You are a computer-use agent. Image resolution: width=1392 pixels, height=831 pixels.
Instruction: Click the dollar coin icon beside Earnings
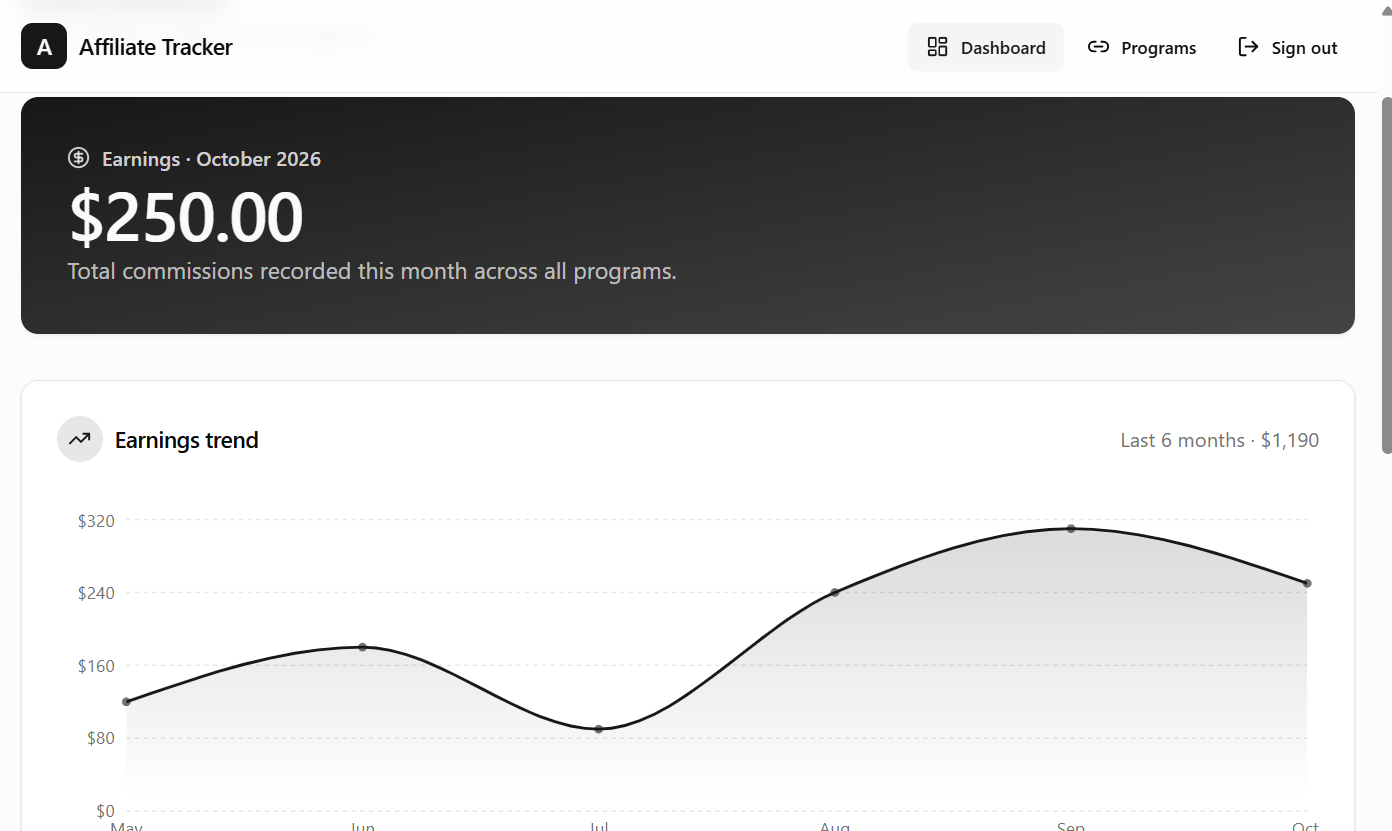(x=78, y=158)
